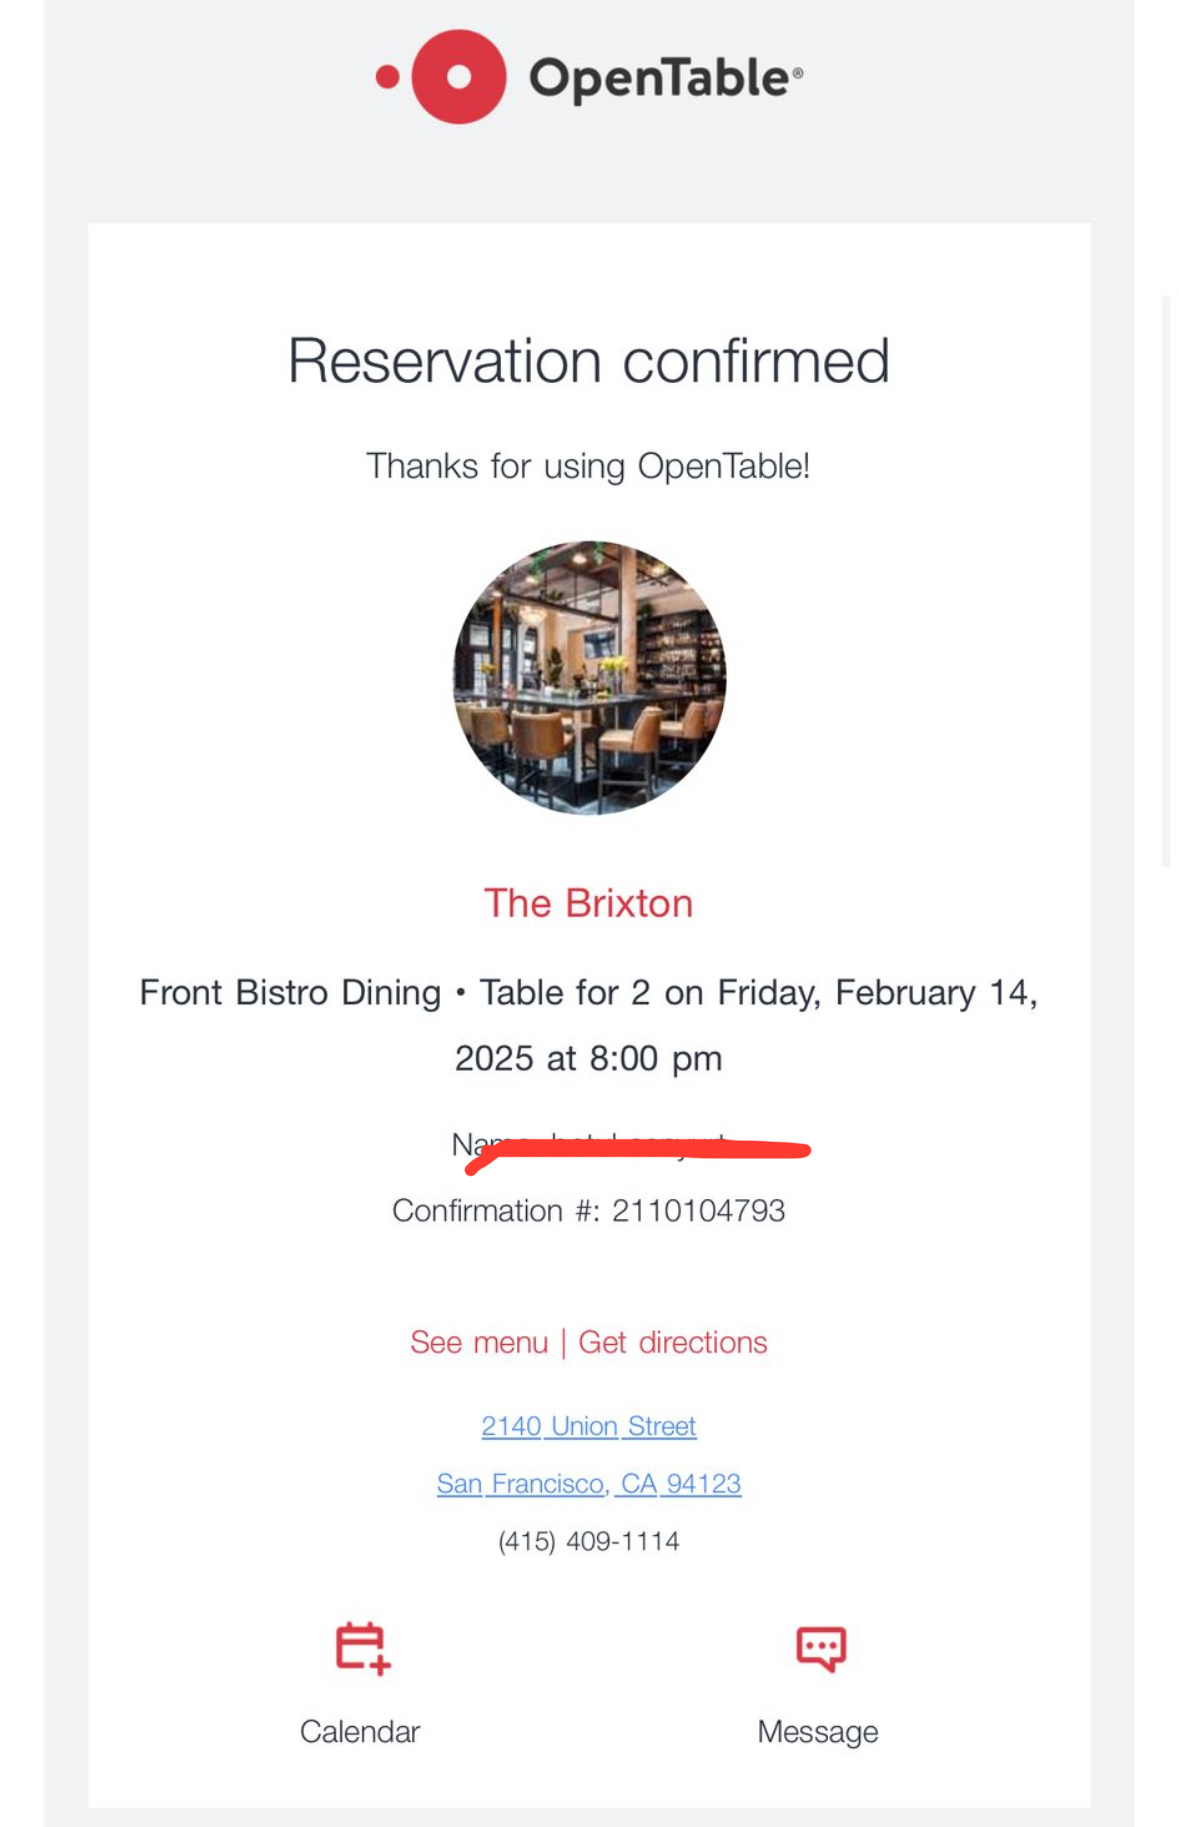The height and width of the screenshot is (1827, 1179).
Task: Click the small red dot beside logo
Action: click(x=388, y=77)
